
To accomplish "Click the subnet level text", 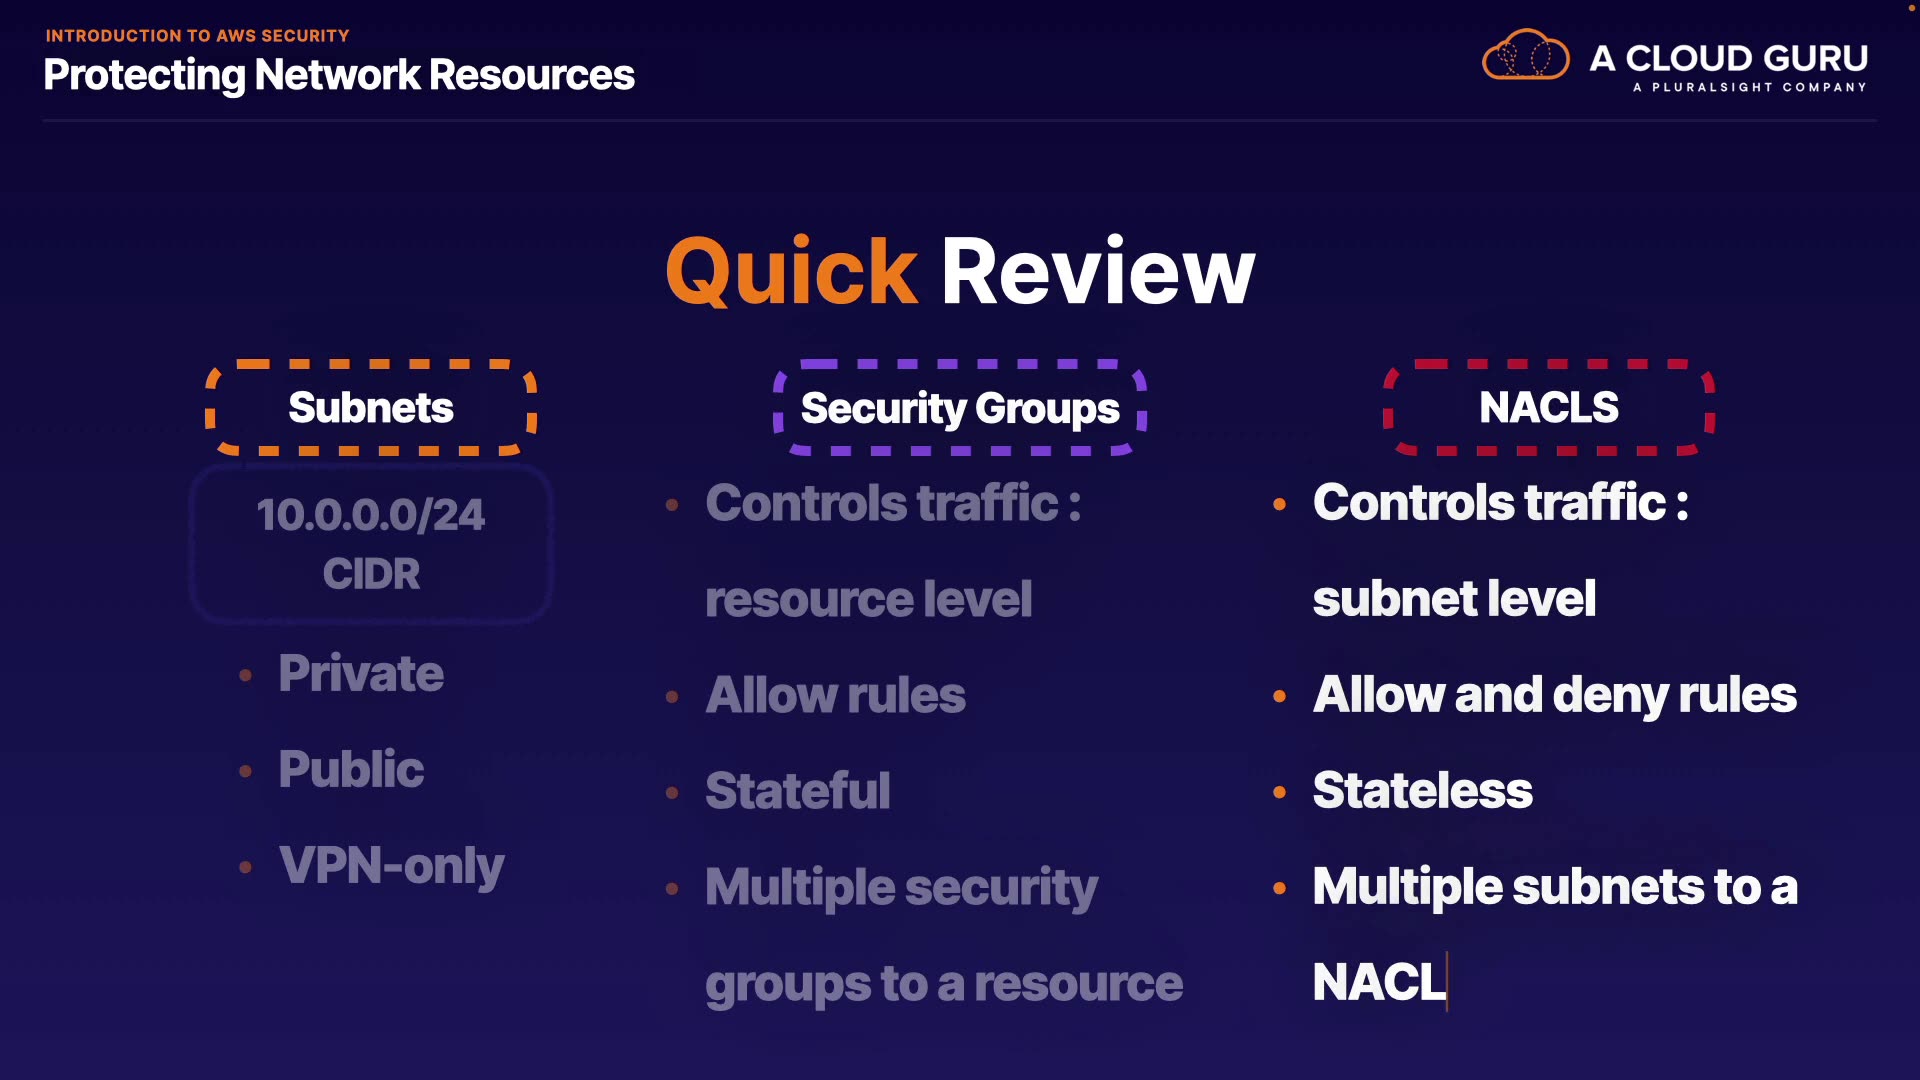I will [x=1454, y=599].
